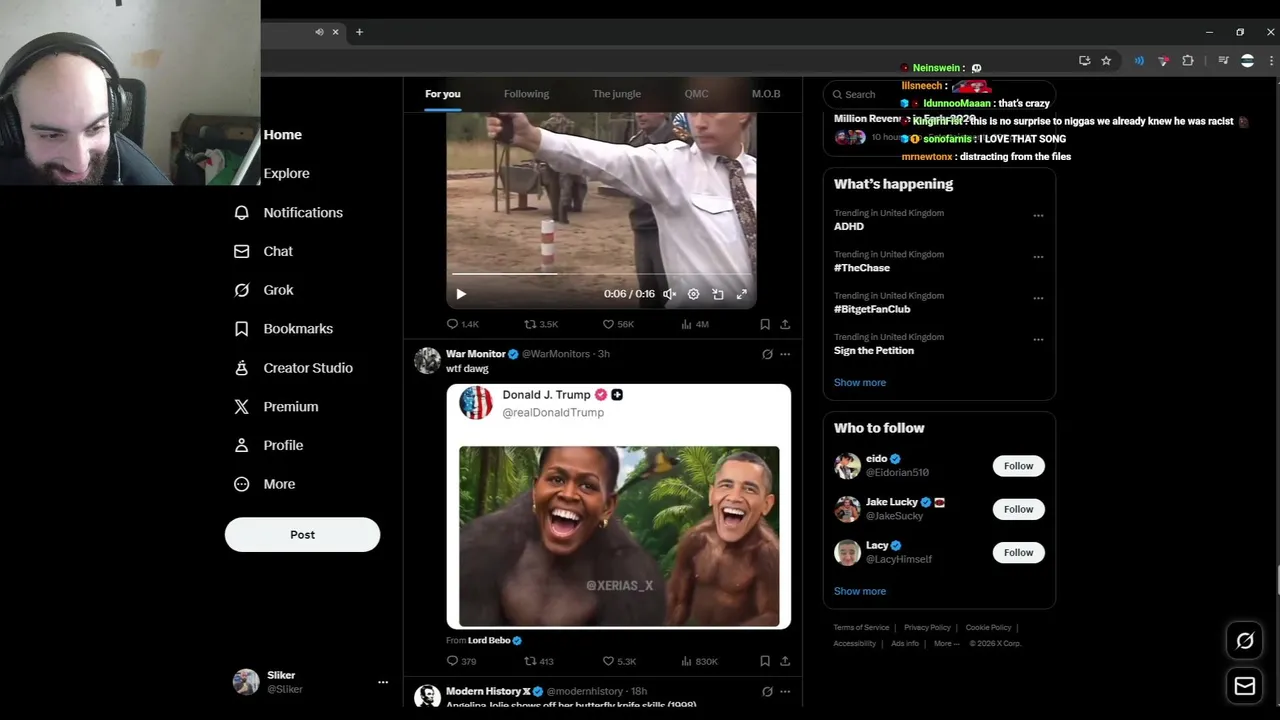The width and height of the screenshot is (1280, 720).
Task: Switch to the For you tab
Action: click(443, 94)
